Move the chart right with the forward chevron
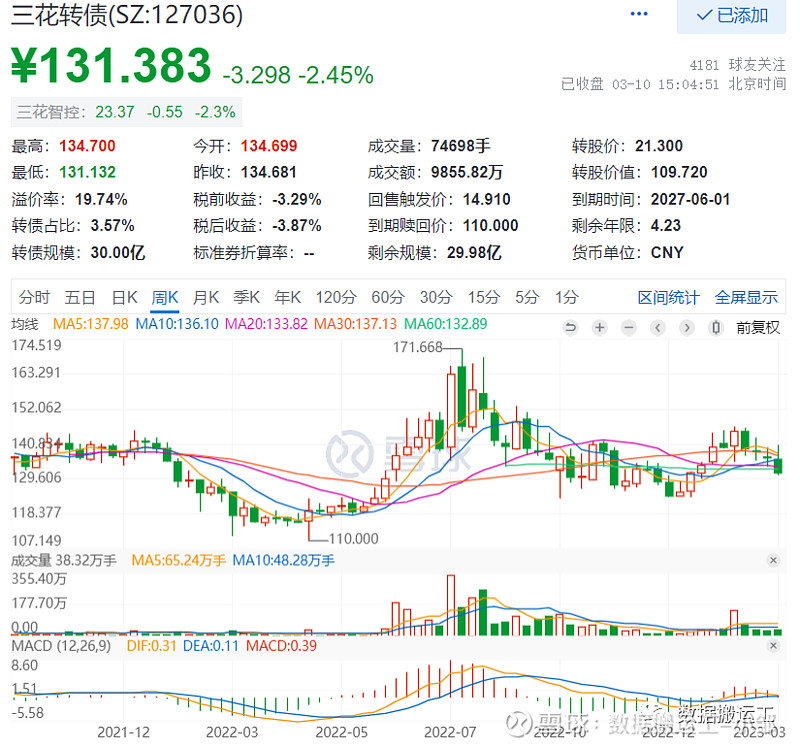Viewport: 800px width, 749px height. coord(687,328)
